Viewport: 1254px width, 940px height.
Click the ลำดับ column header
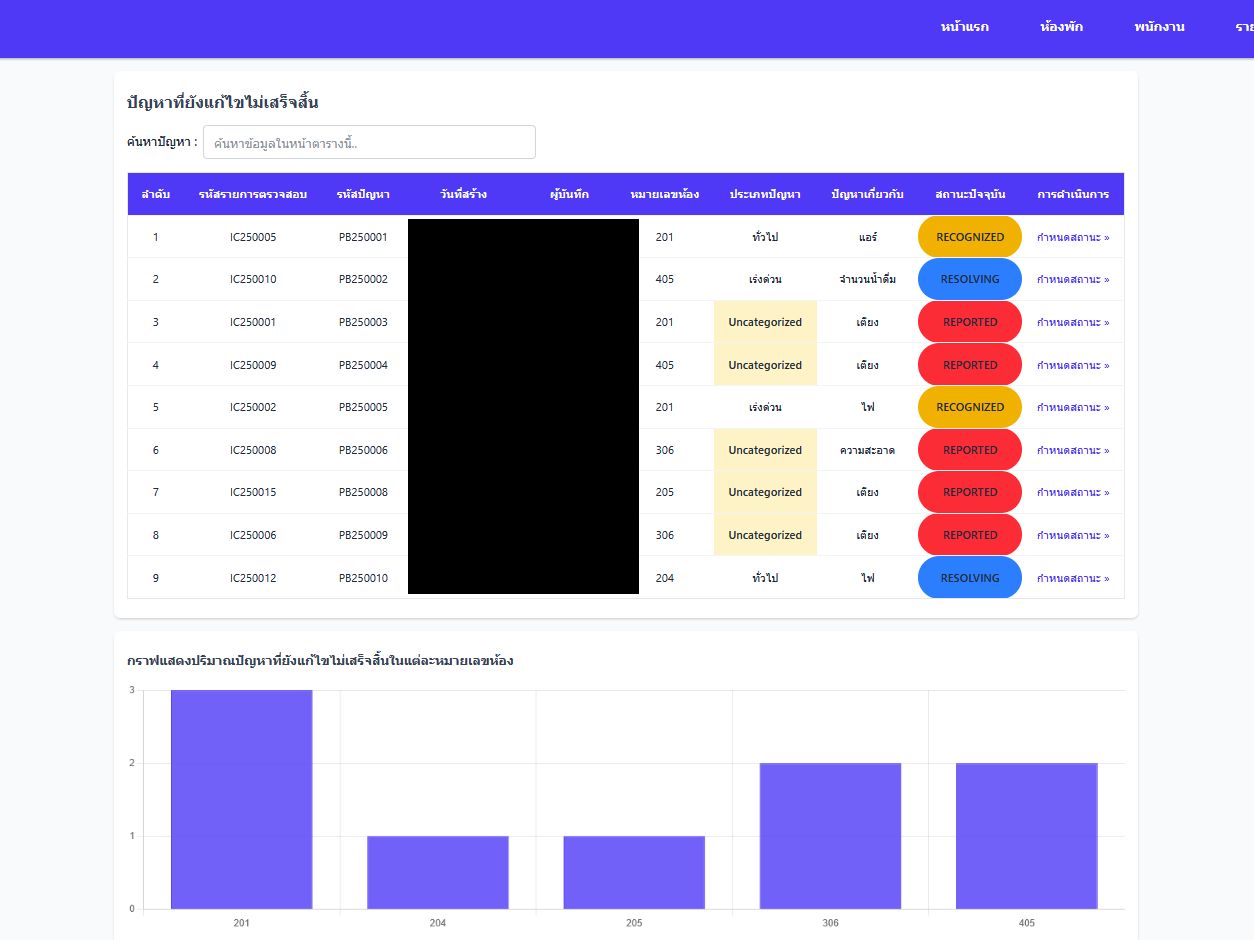coord(155,194)
